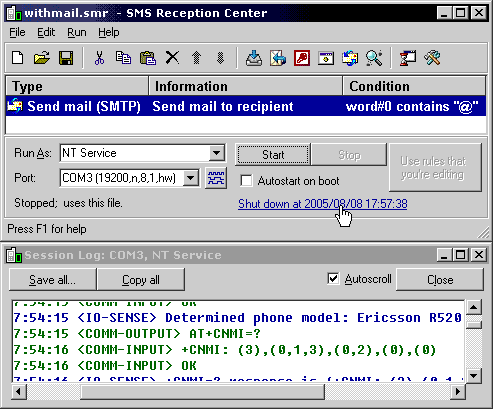
Task: Click the magnifying glass search icon
Action: coord(374,58)
